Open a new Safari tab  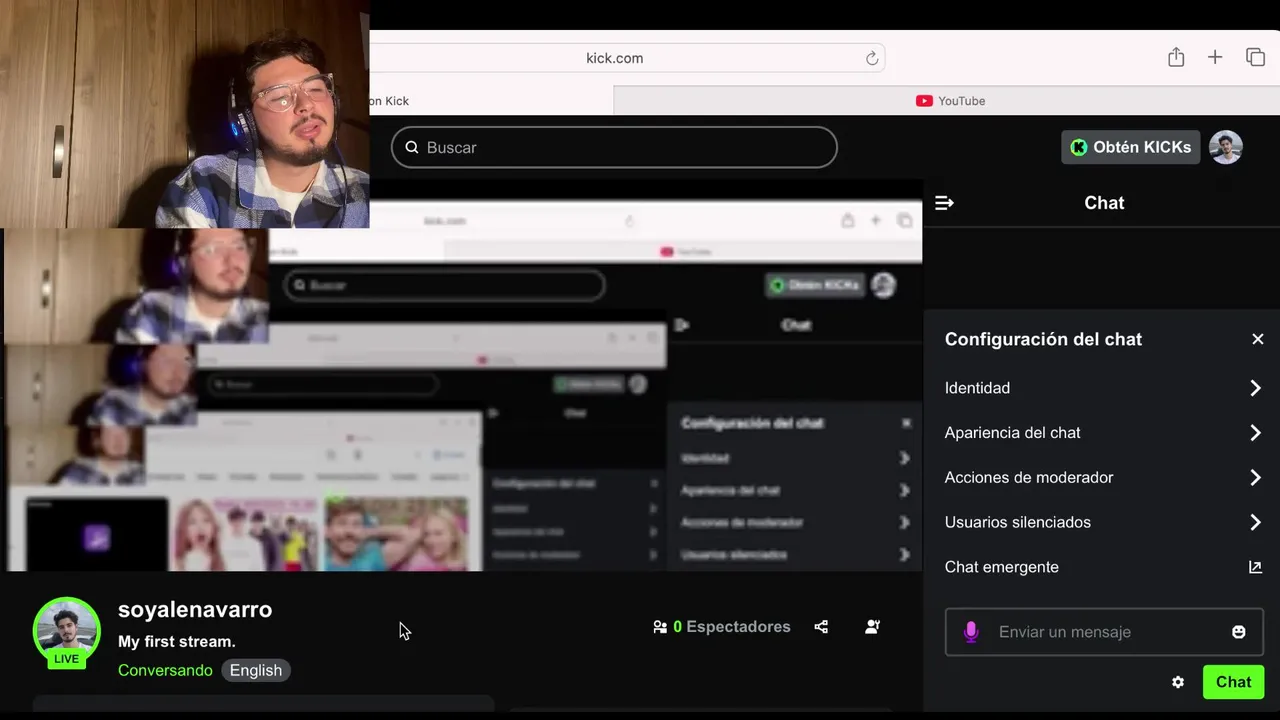(x=1215, y=57)
